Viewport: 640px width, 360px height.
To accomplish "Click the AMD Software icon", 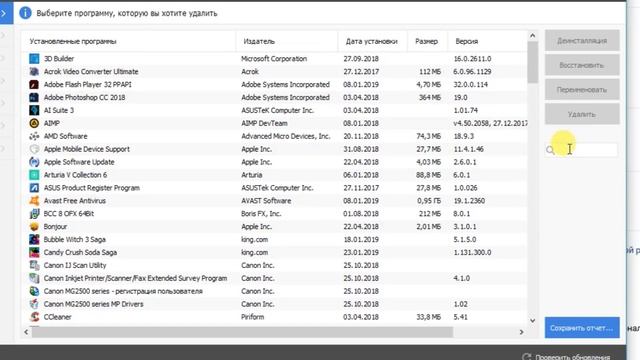I will click(x=34, y=136).
